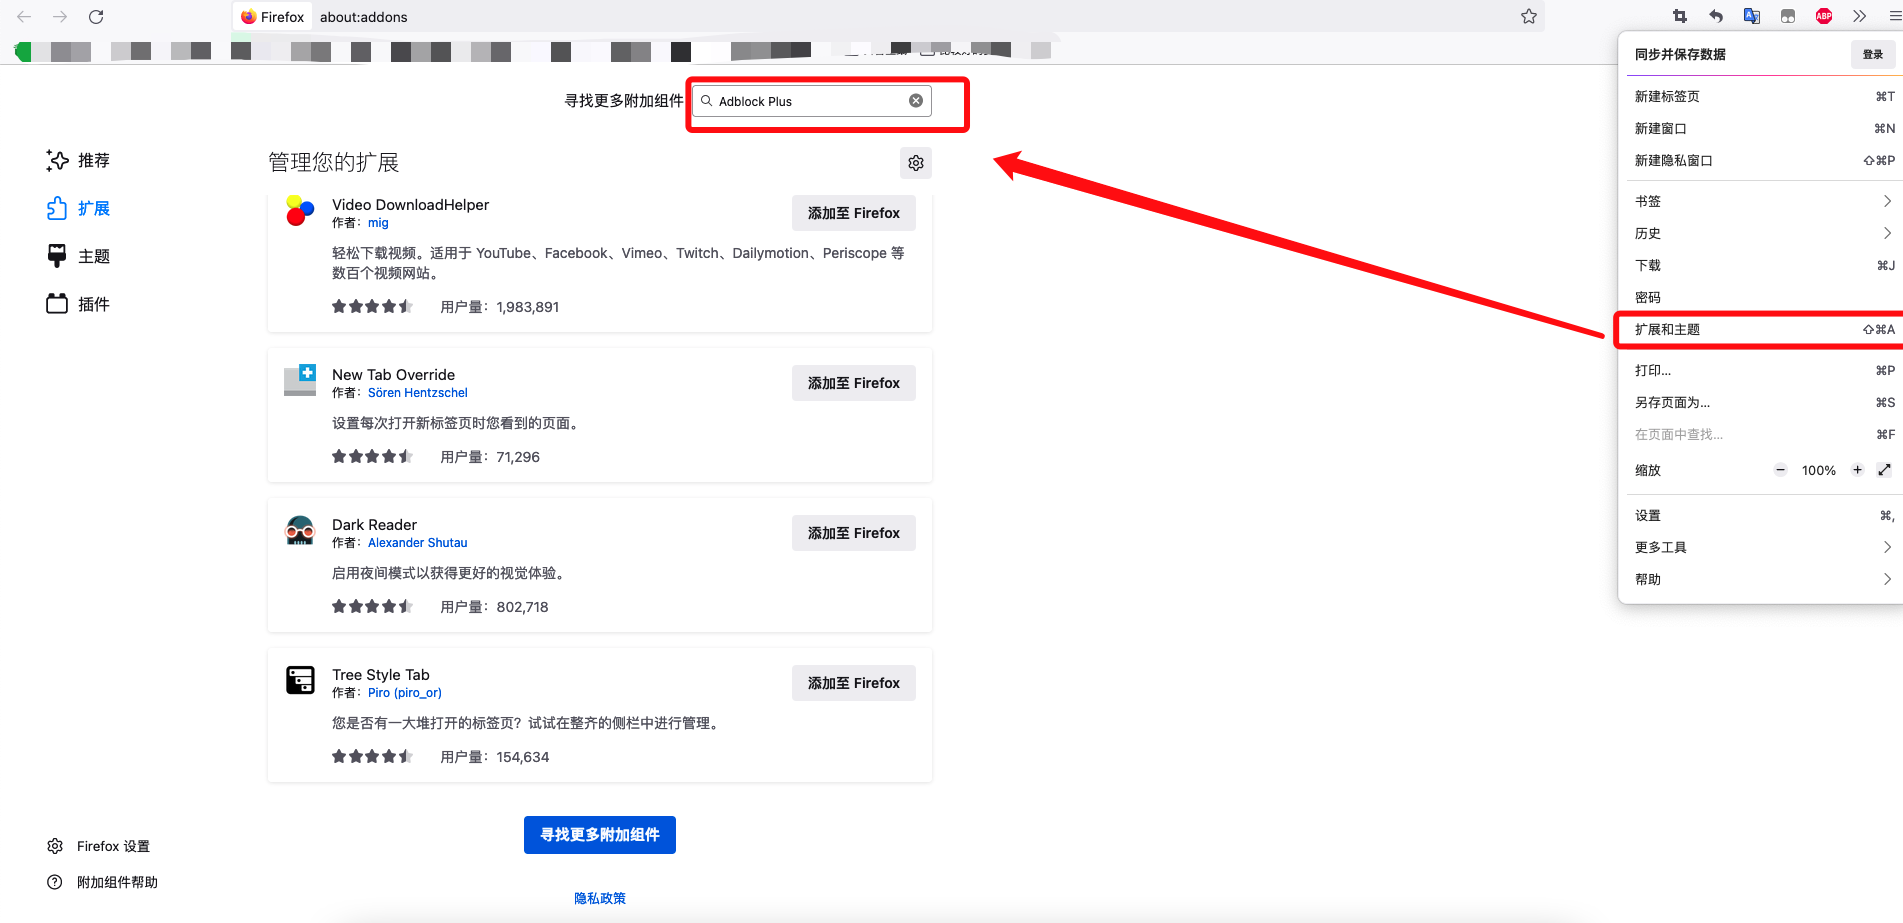The height and width of the screenshot is (923, 1903).
Task: Open 设置 settings from the menu
Action: [1764, 515]
